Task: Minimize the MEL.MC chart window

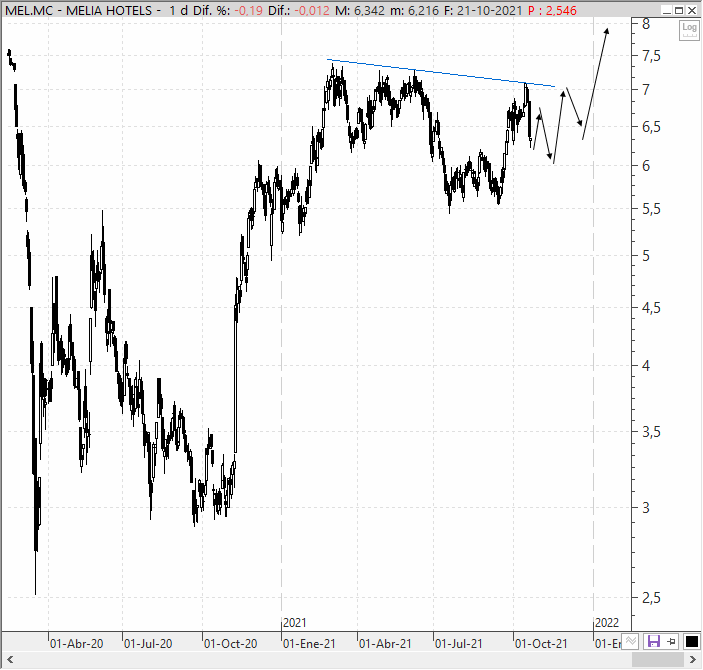Action: click(x=667, y=10)
